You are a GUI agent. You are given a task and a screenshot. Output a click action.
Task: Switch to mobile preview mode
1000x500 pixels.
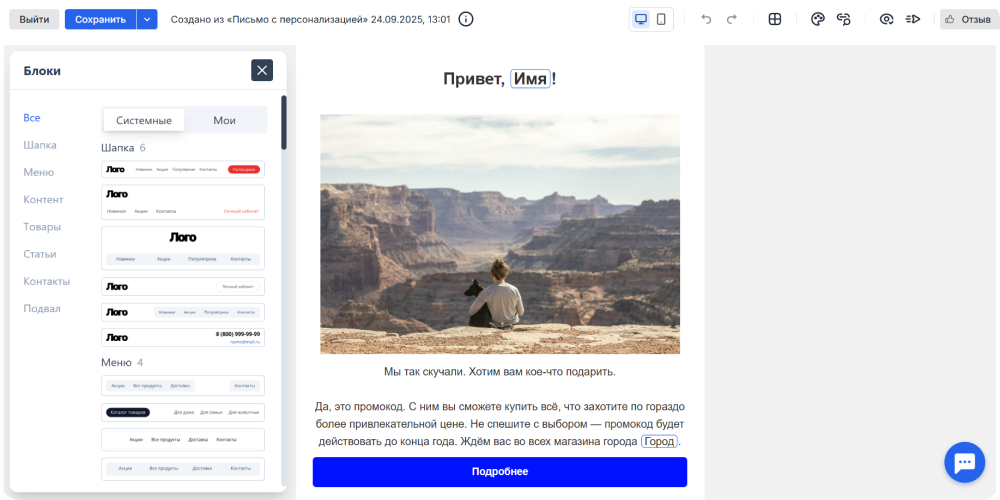(661, 19)
